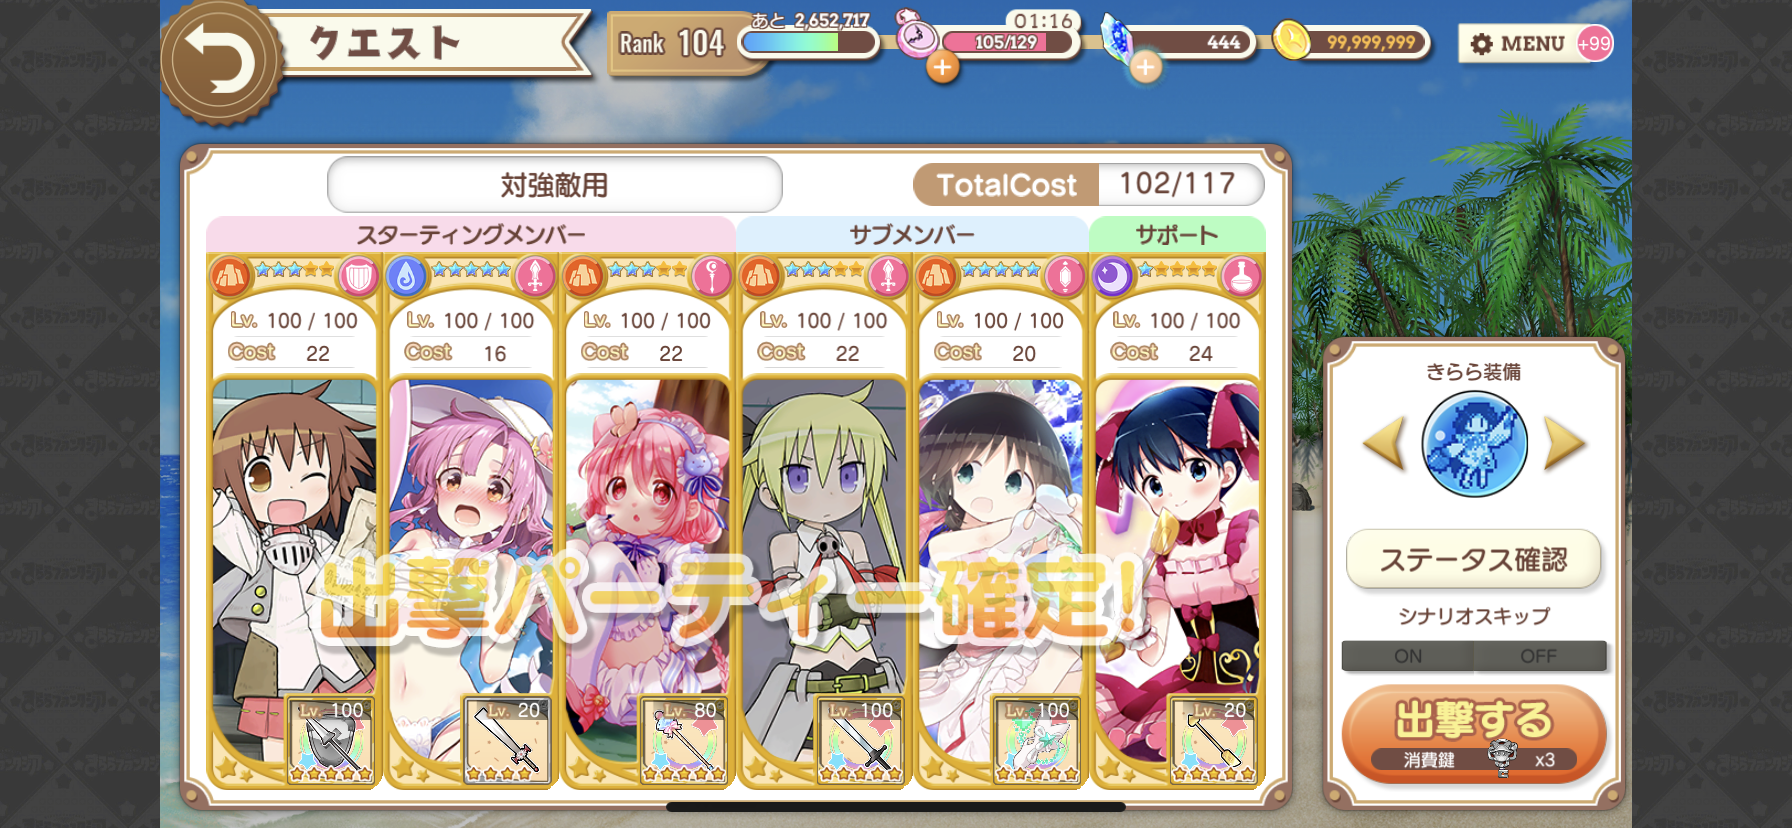The image size is (1792, 828).
Task: Add stamina with clock plus icon
Action: tap(942, 68)
